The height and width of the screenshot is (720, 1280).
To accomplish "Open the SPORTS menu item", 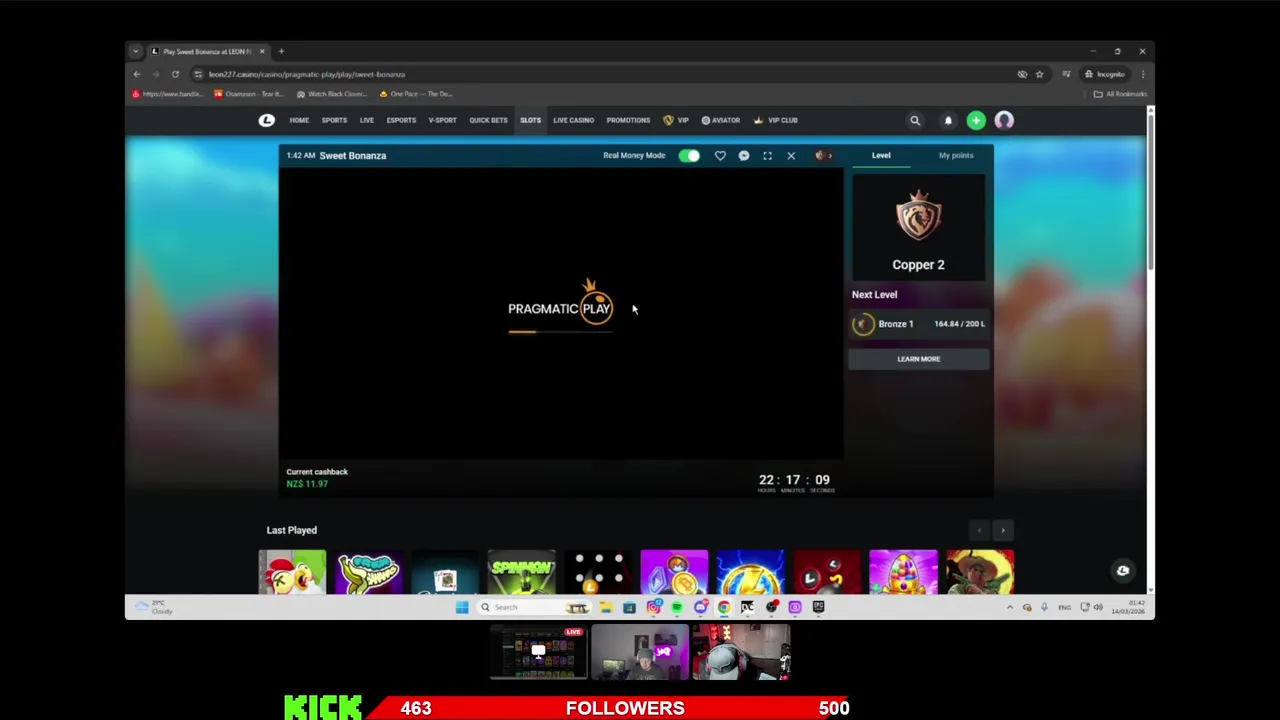I will pyautogui.click(x=334, y=120).
